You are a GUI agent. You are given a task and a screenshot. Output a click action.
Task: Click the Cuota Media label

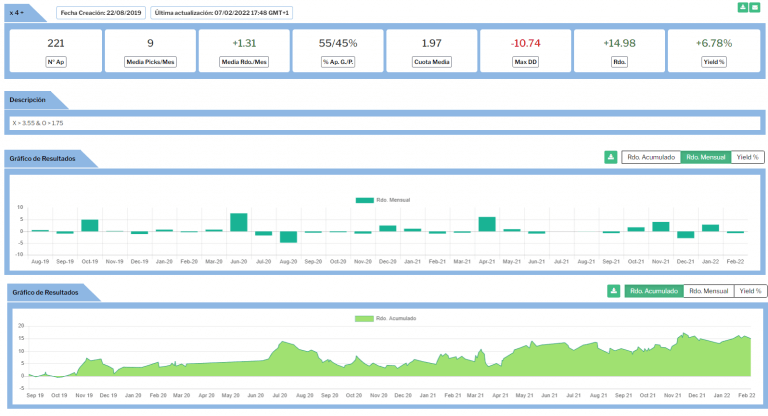click(x=432, y=62)
